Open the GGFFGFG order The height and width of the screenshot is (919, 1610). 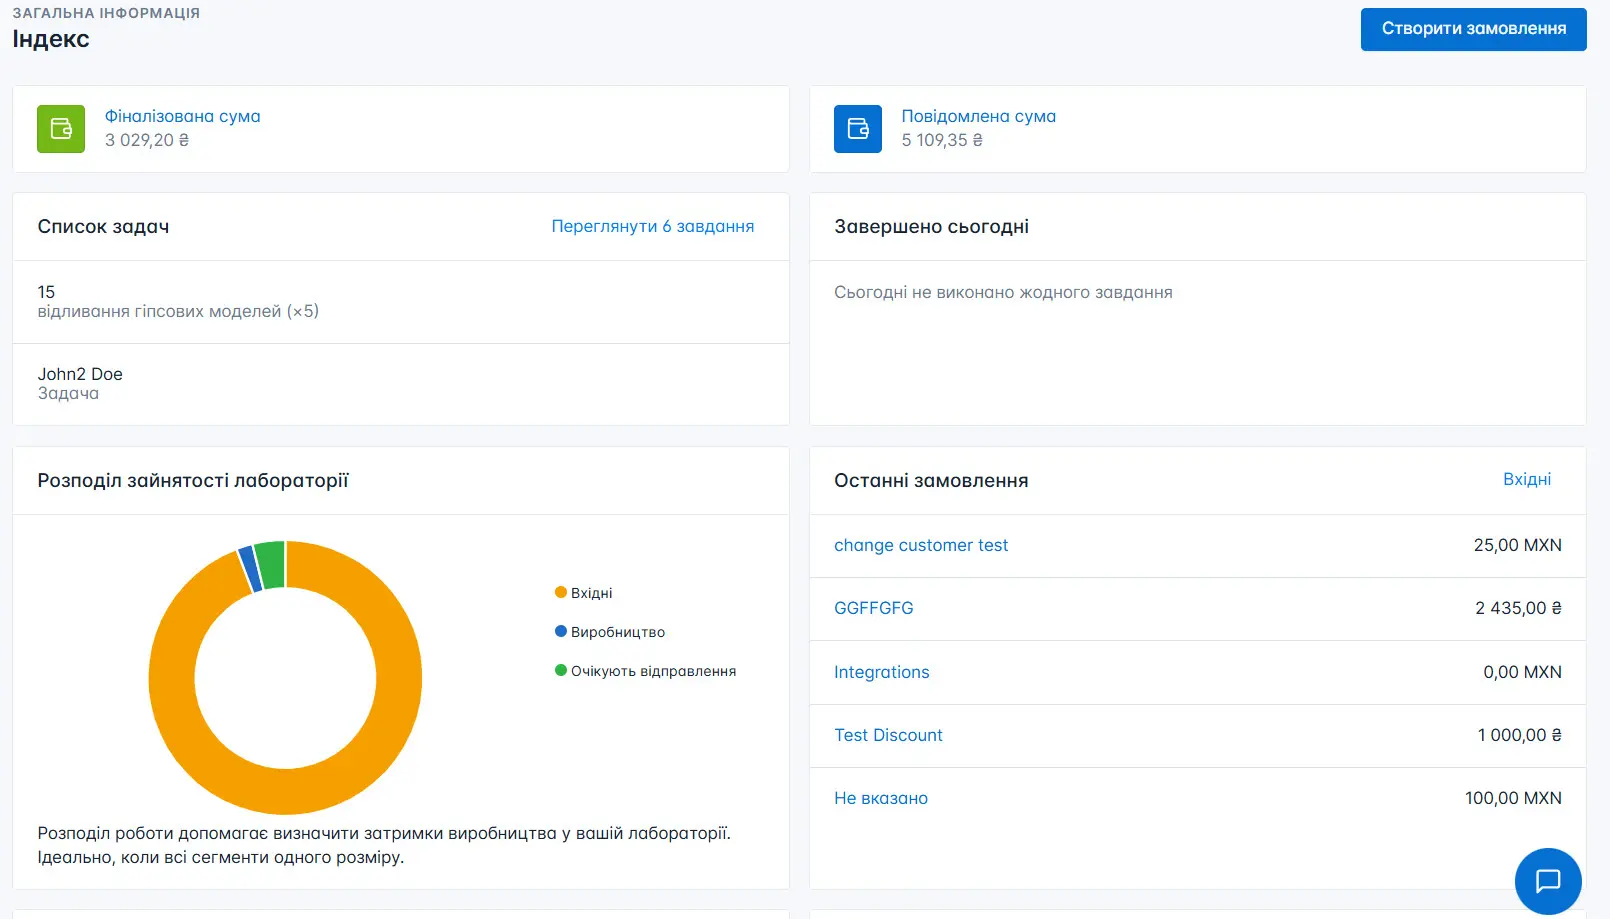[x=873, y=608]
